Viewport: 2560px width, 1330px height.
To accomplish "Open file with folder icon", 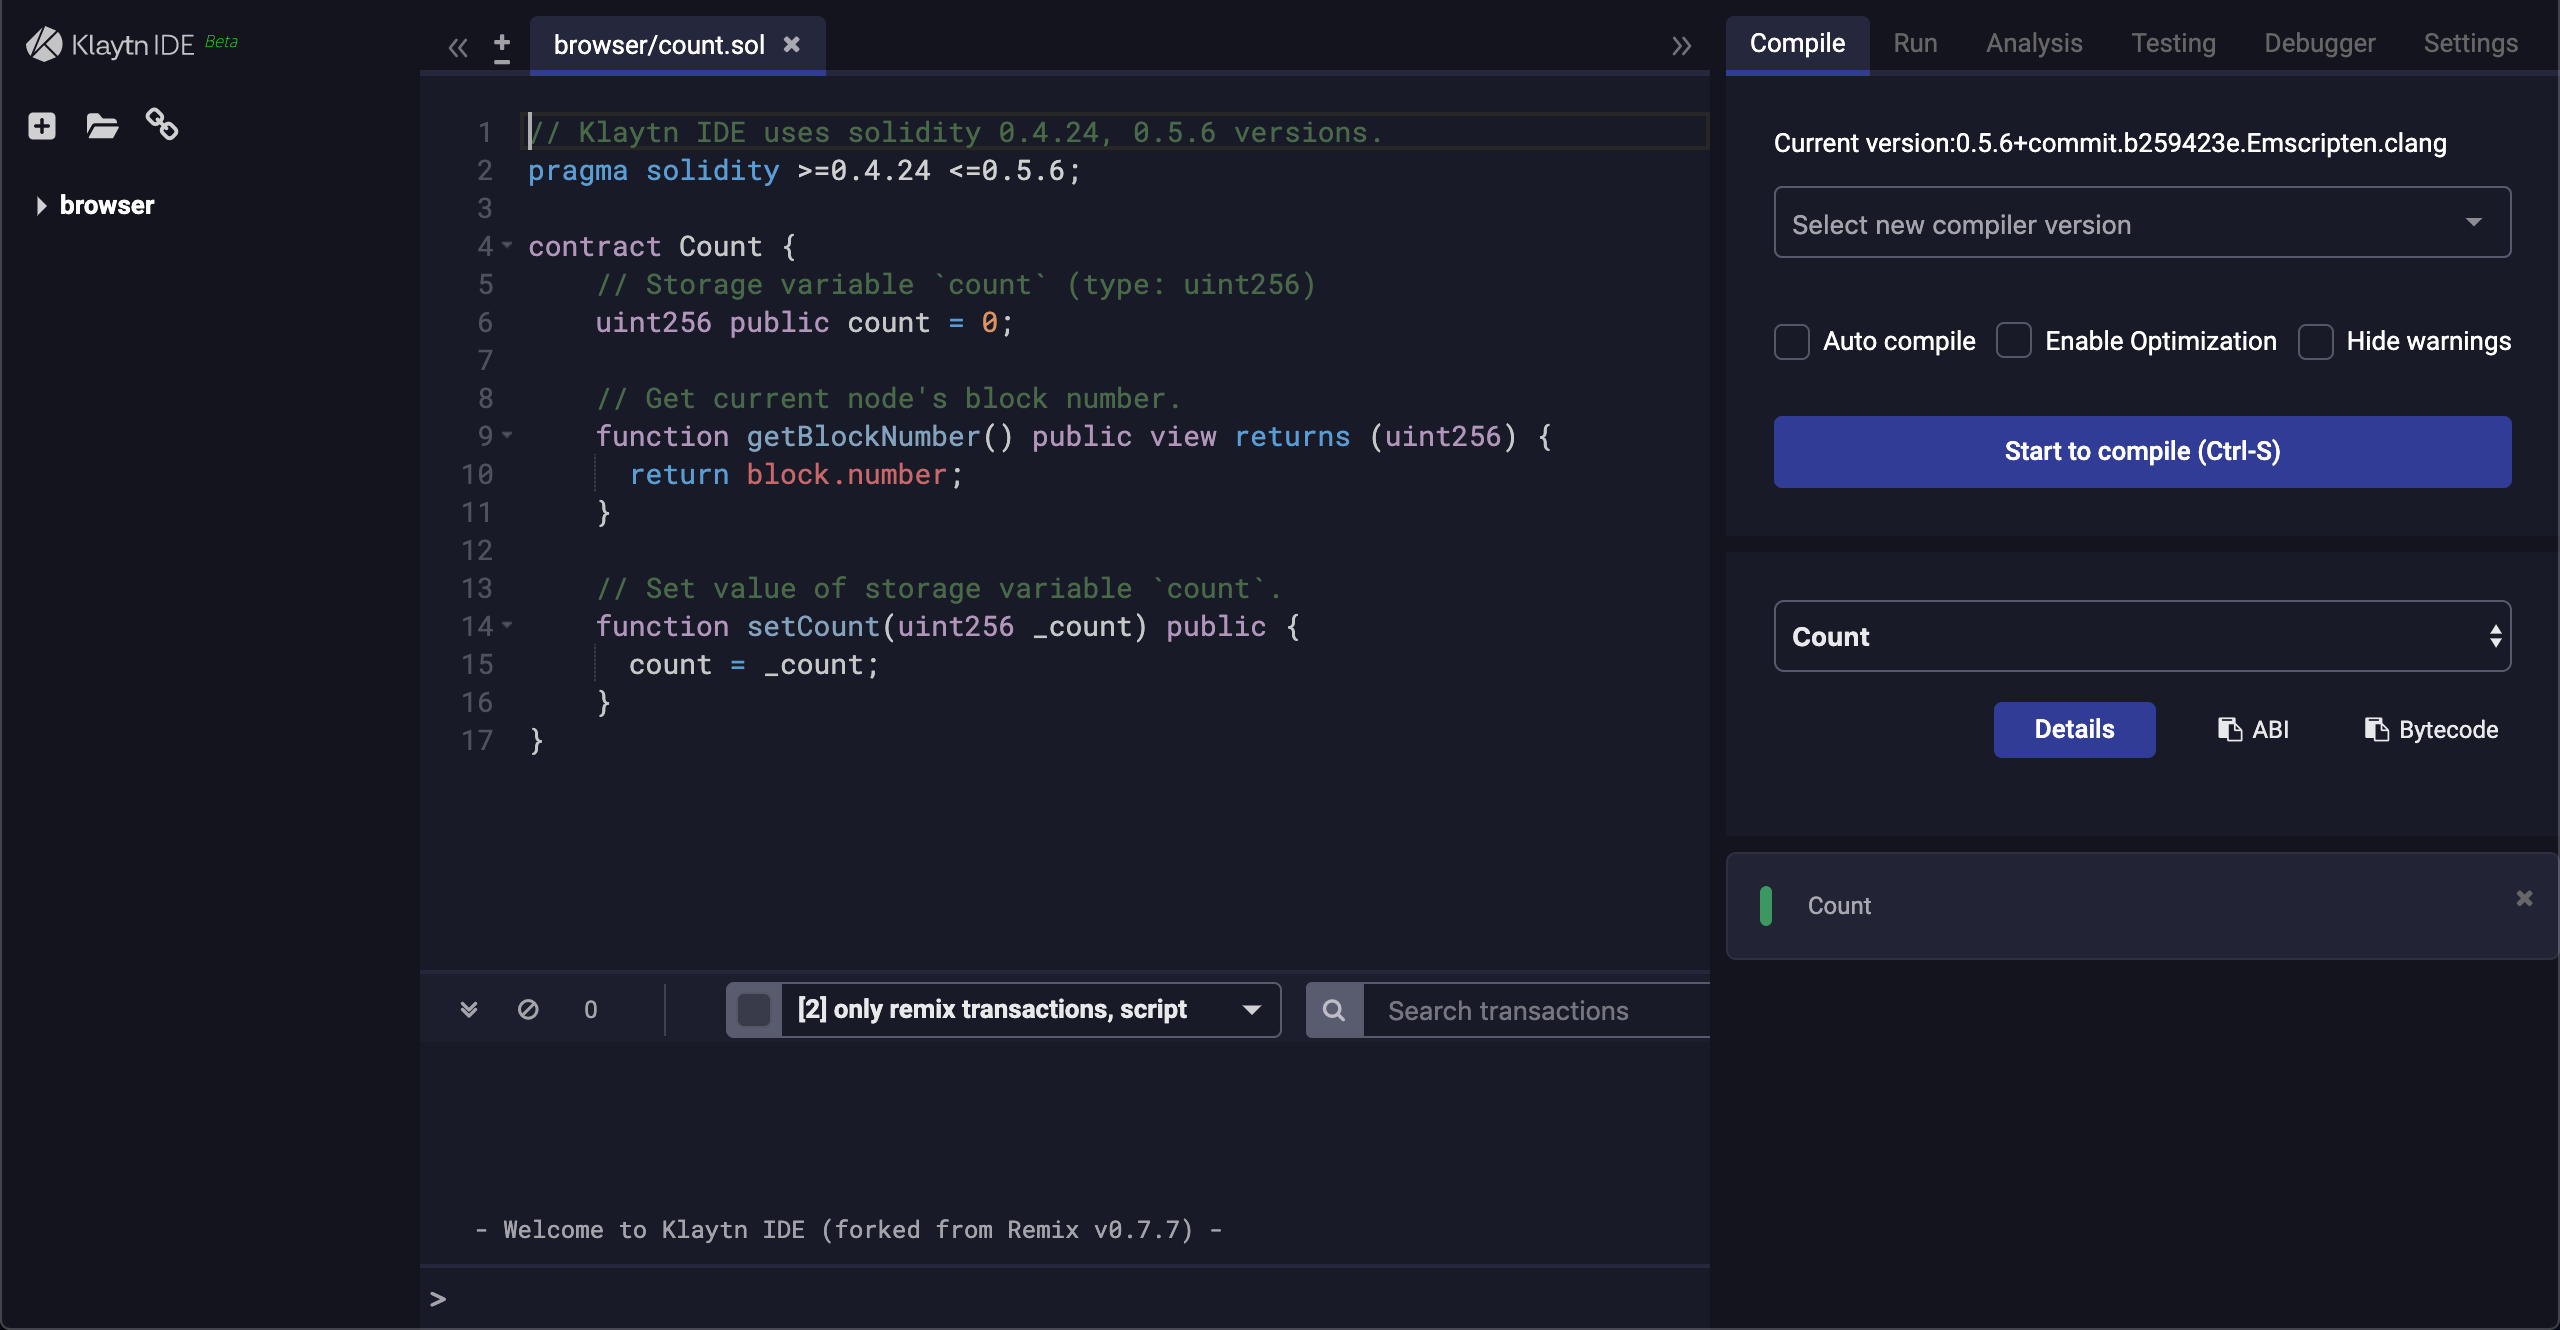I will click(102, 126).
